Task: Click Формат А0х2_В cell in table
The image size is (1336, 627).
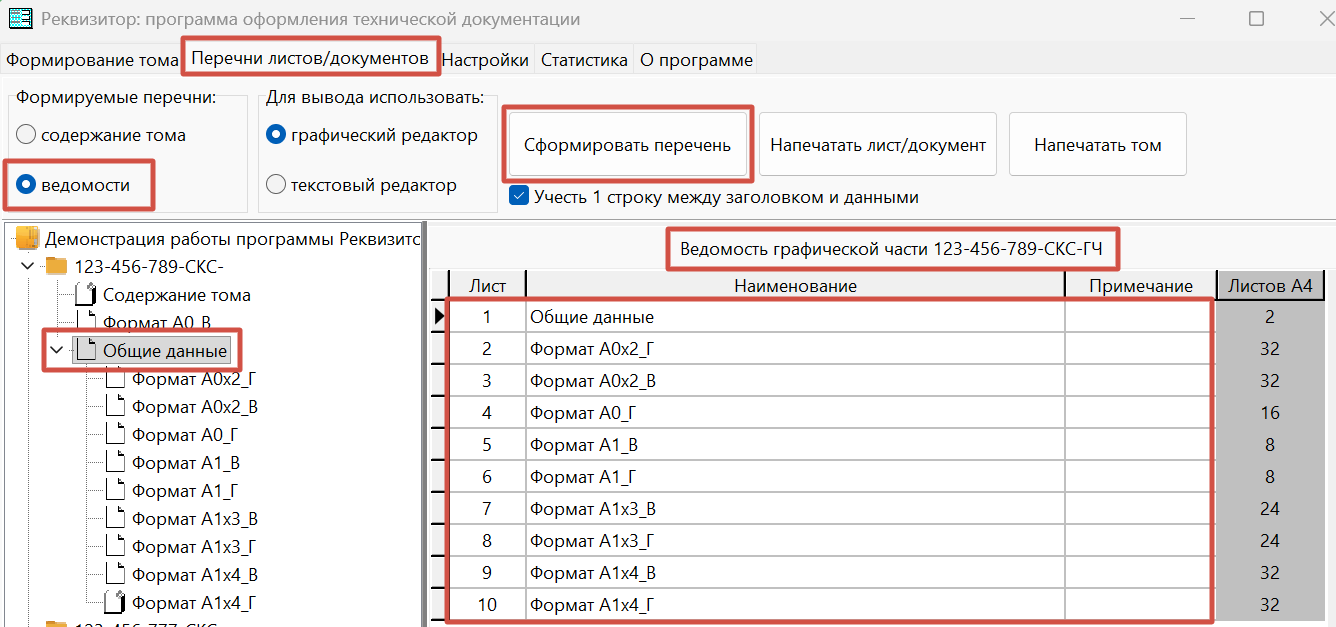Action: pyautogui.click(x=796, y=381)
